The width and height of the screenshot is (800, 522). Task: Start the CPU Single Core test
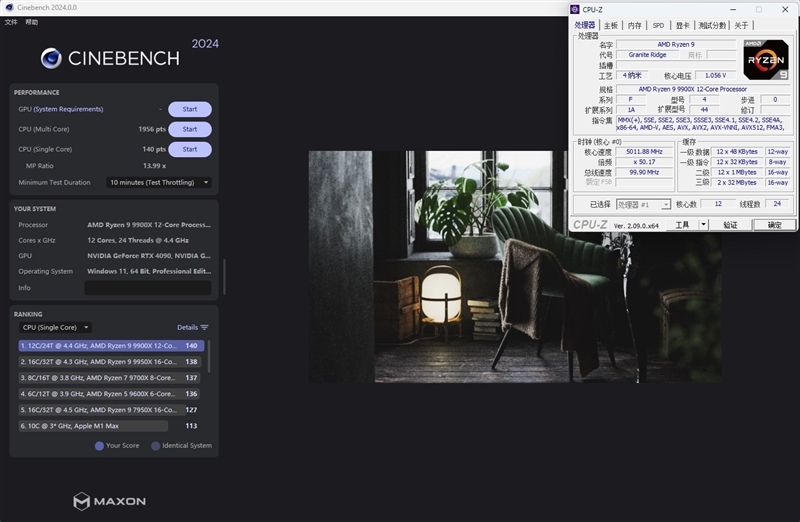pyautogui.click(x=190, y=149)
